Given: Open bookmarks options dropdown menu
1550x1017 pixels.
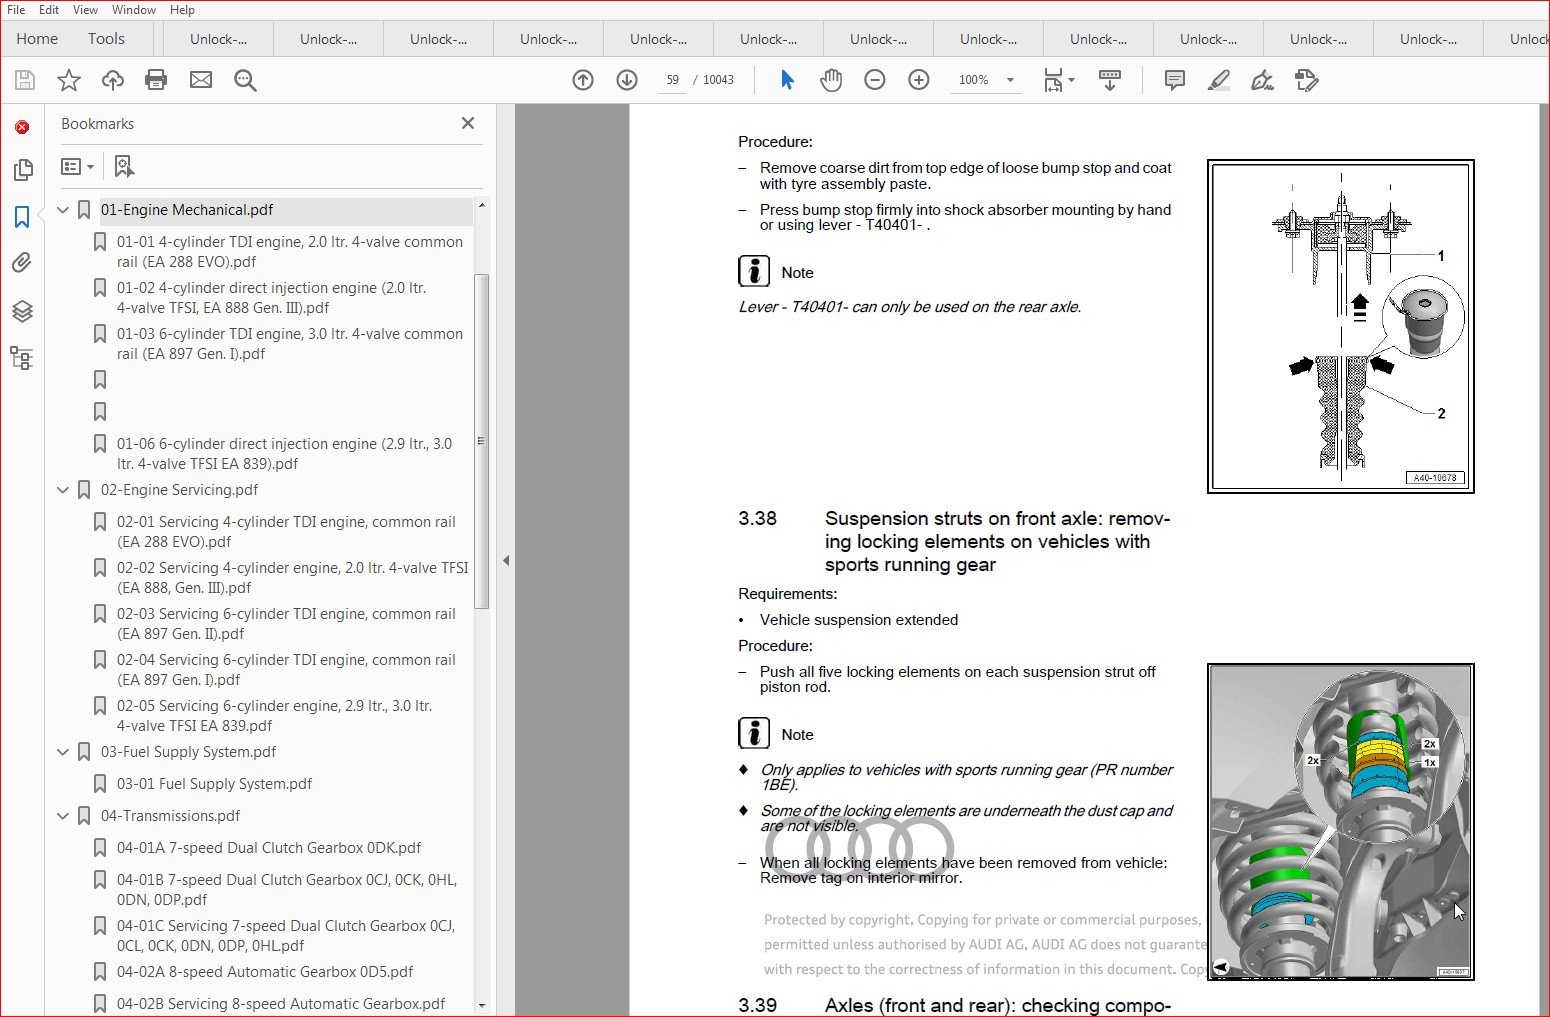Looking at the screenshot, I should point(77,167).
